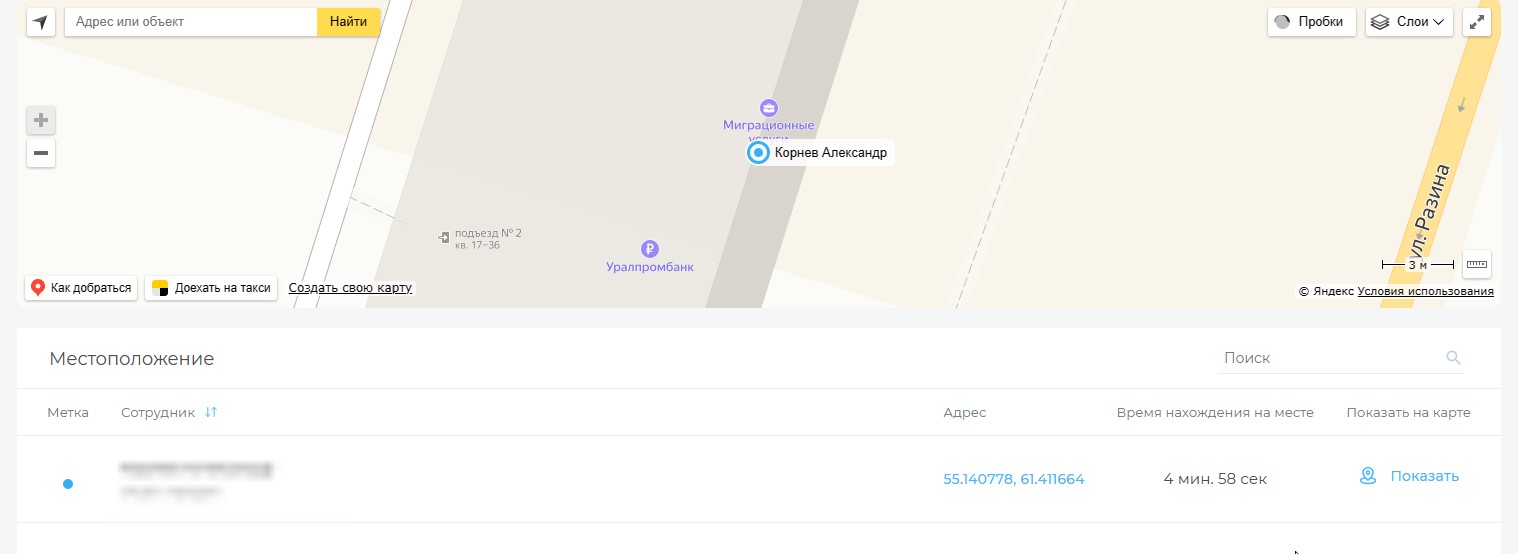Image resolution: width=1518 pixels, height=554 pixels.
Task: Toggle the Пробки traffic layer
Action: click(1311, 22)
